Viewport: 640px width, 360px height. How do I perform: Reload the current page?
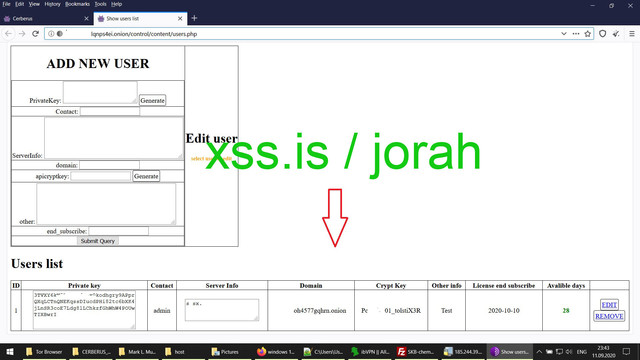coord(36,34)
